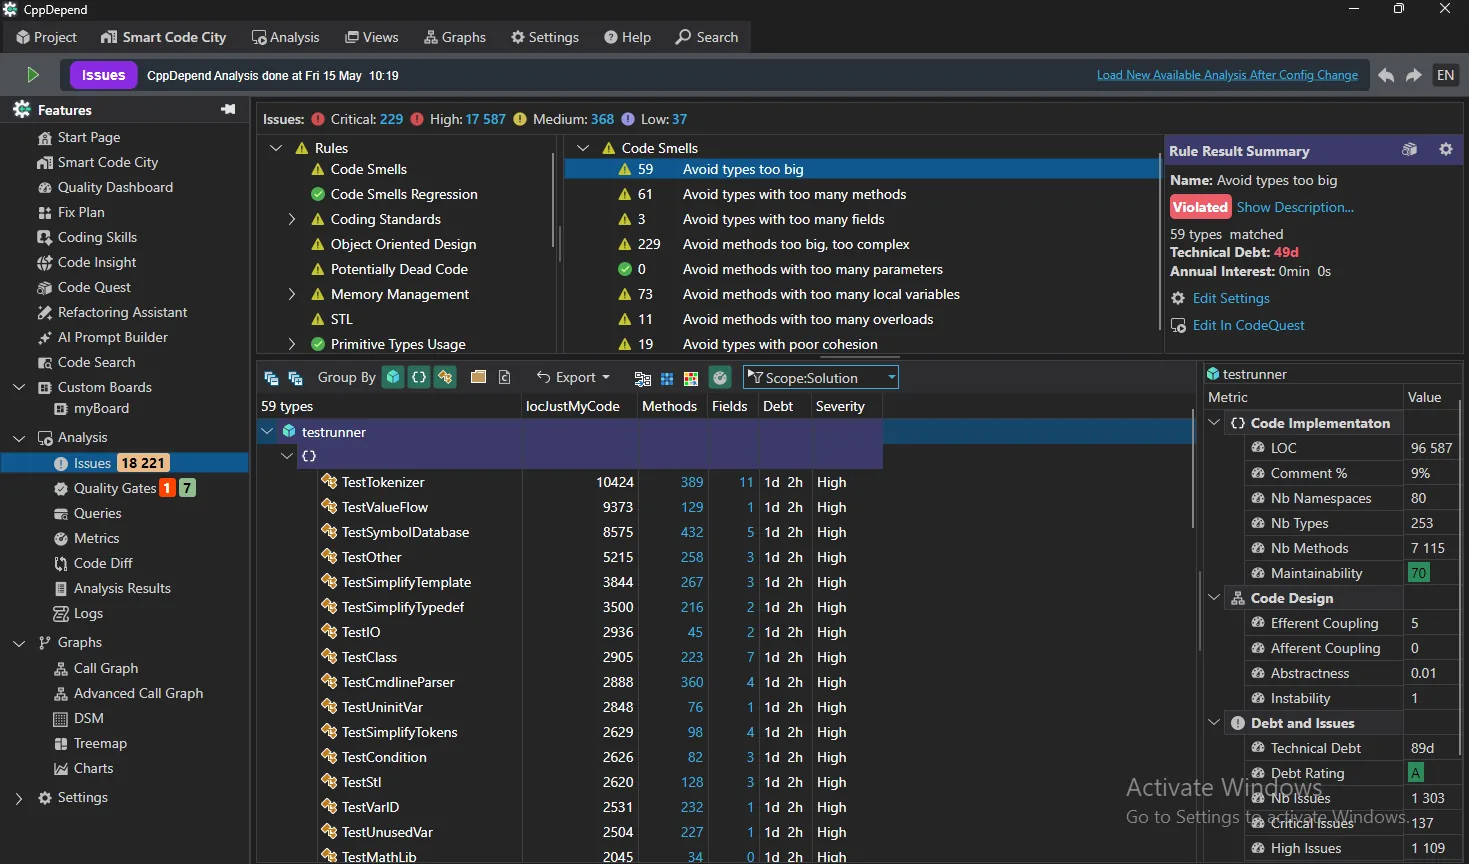Image resolution: width=1469 pixels, height=864 pixels.
Task: Click the package search icon in Rule Result Summary
Action: coord(1410,149)
